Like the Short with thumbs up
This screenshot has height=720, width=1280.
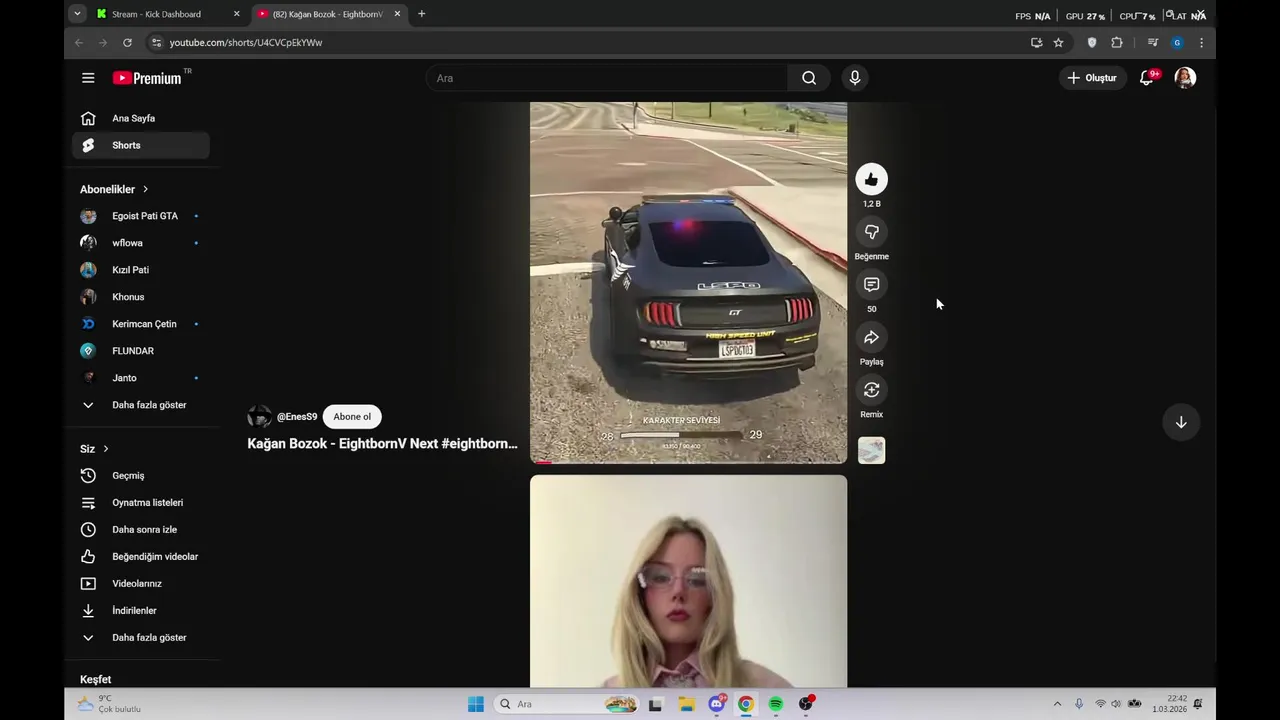(871, 179)
